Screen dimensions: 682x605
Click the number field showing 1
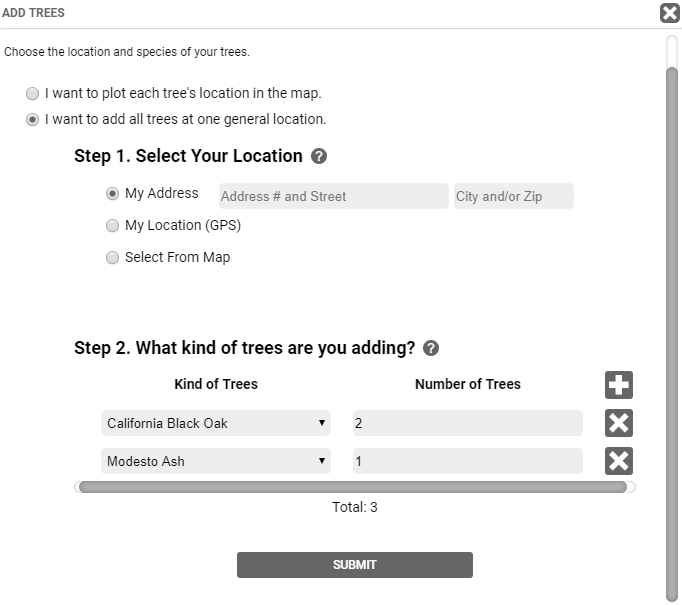pyautogui.click(x=468, y=461)
